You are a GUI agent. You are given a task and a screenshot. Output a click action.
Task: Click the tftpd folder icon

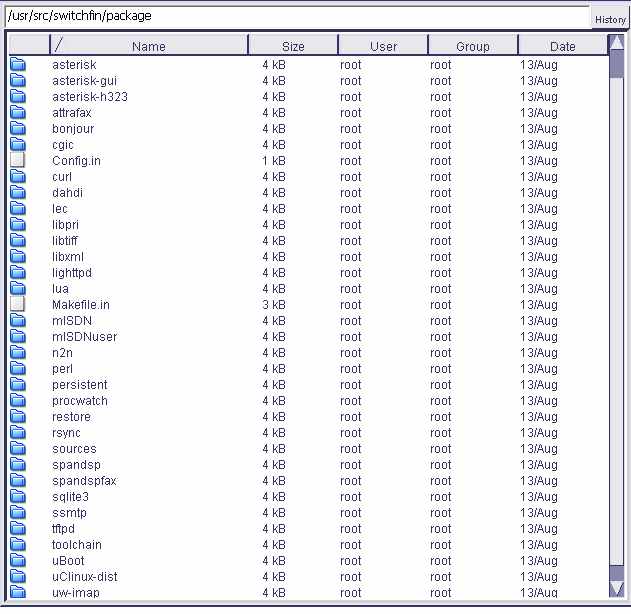(18, 528)
